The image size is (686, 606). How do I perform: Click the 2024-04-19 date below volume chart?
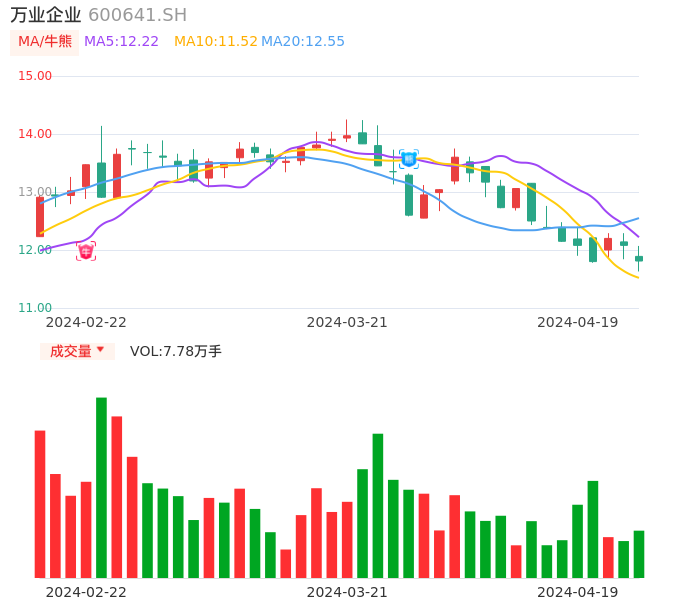pyautogui.click(x=578, y=592)
